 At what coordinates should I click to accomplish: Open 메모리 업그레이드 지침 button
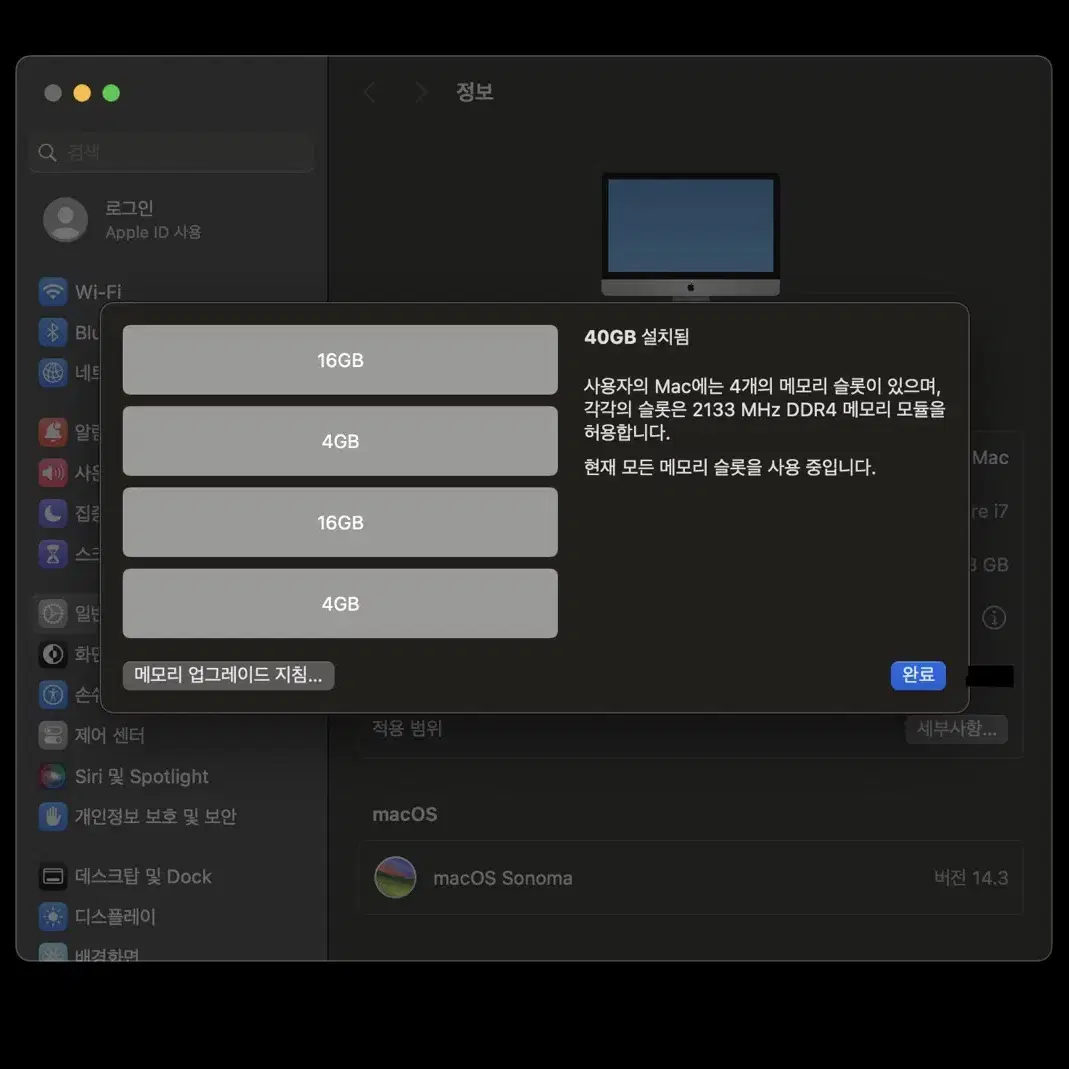click(x=228, y=675)
